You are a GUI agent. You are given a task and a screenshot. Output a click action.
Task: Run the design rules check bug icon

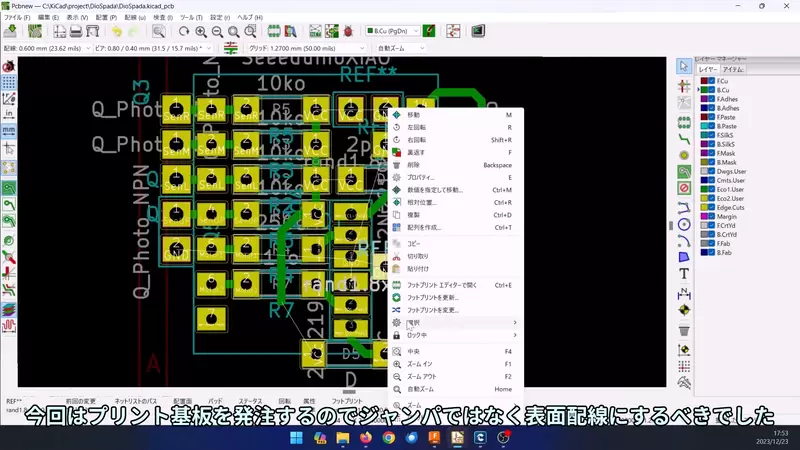pyautogui.click(x=348, y=32)
